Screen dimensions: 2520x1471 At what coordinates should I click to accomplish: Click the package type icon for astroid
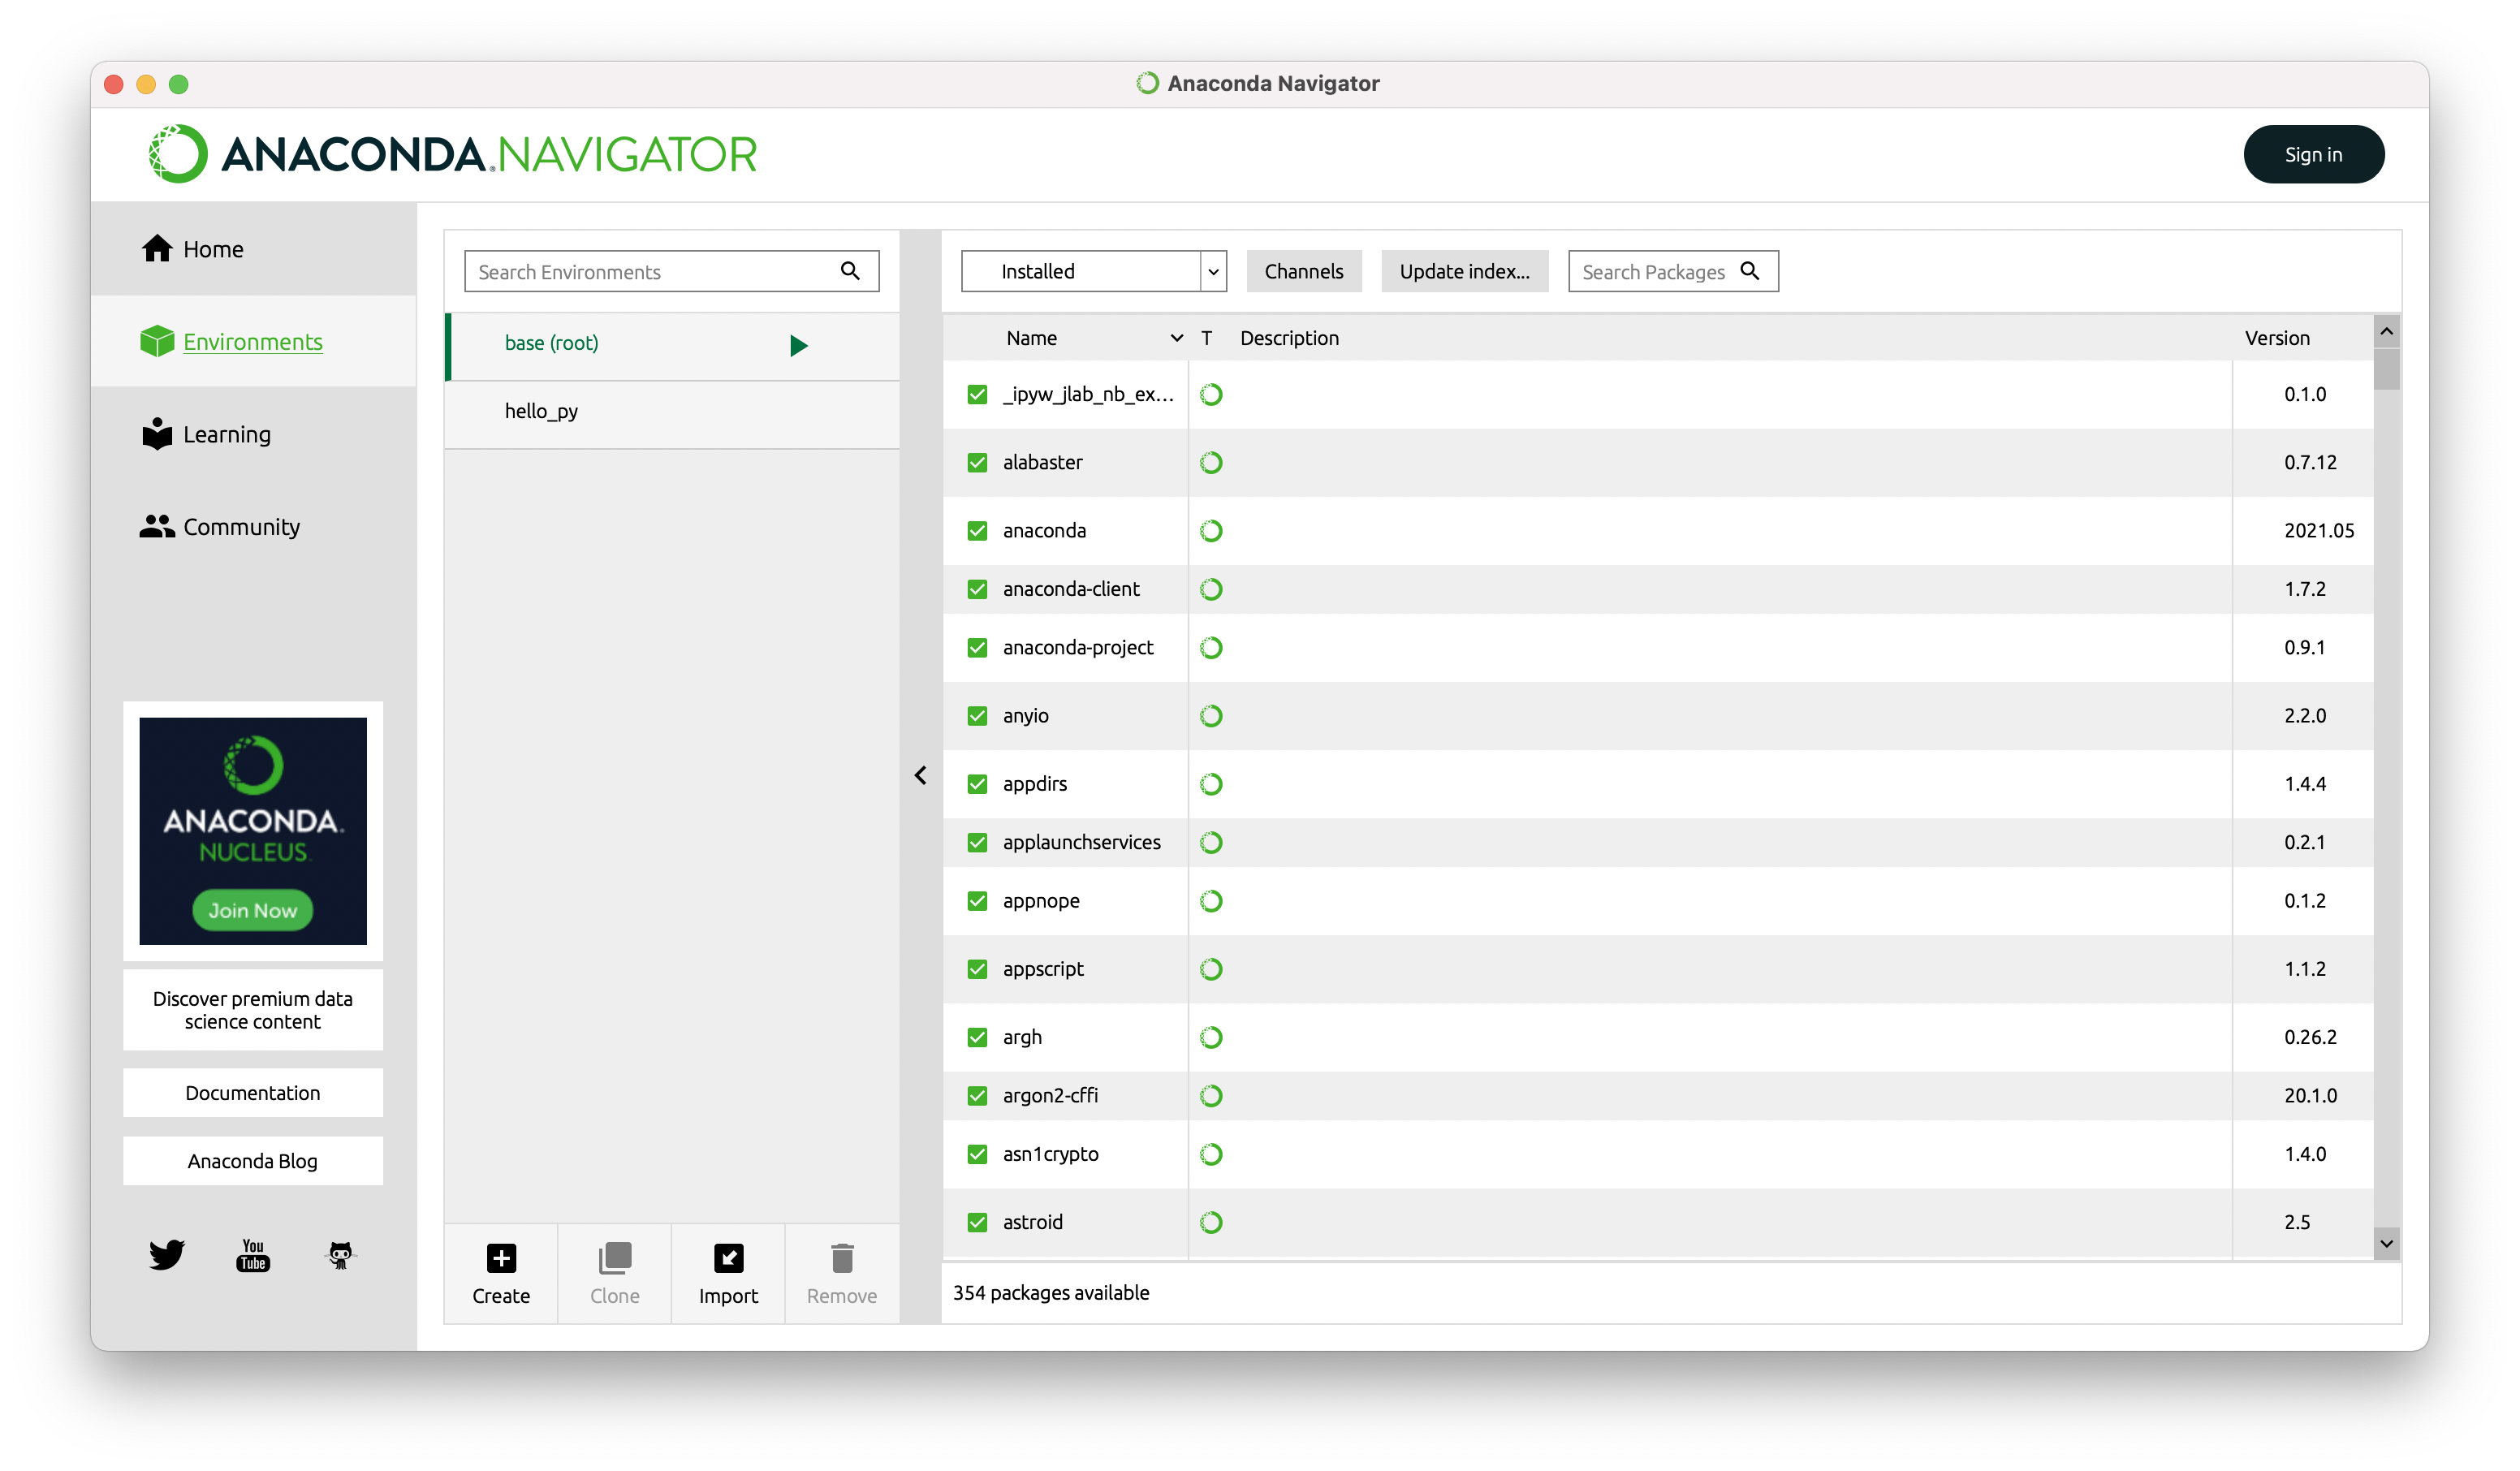1211,1222
